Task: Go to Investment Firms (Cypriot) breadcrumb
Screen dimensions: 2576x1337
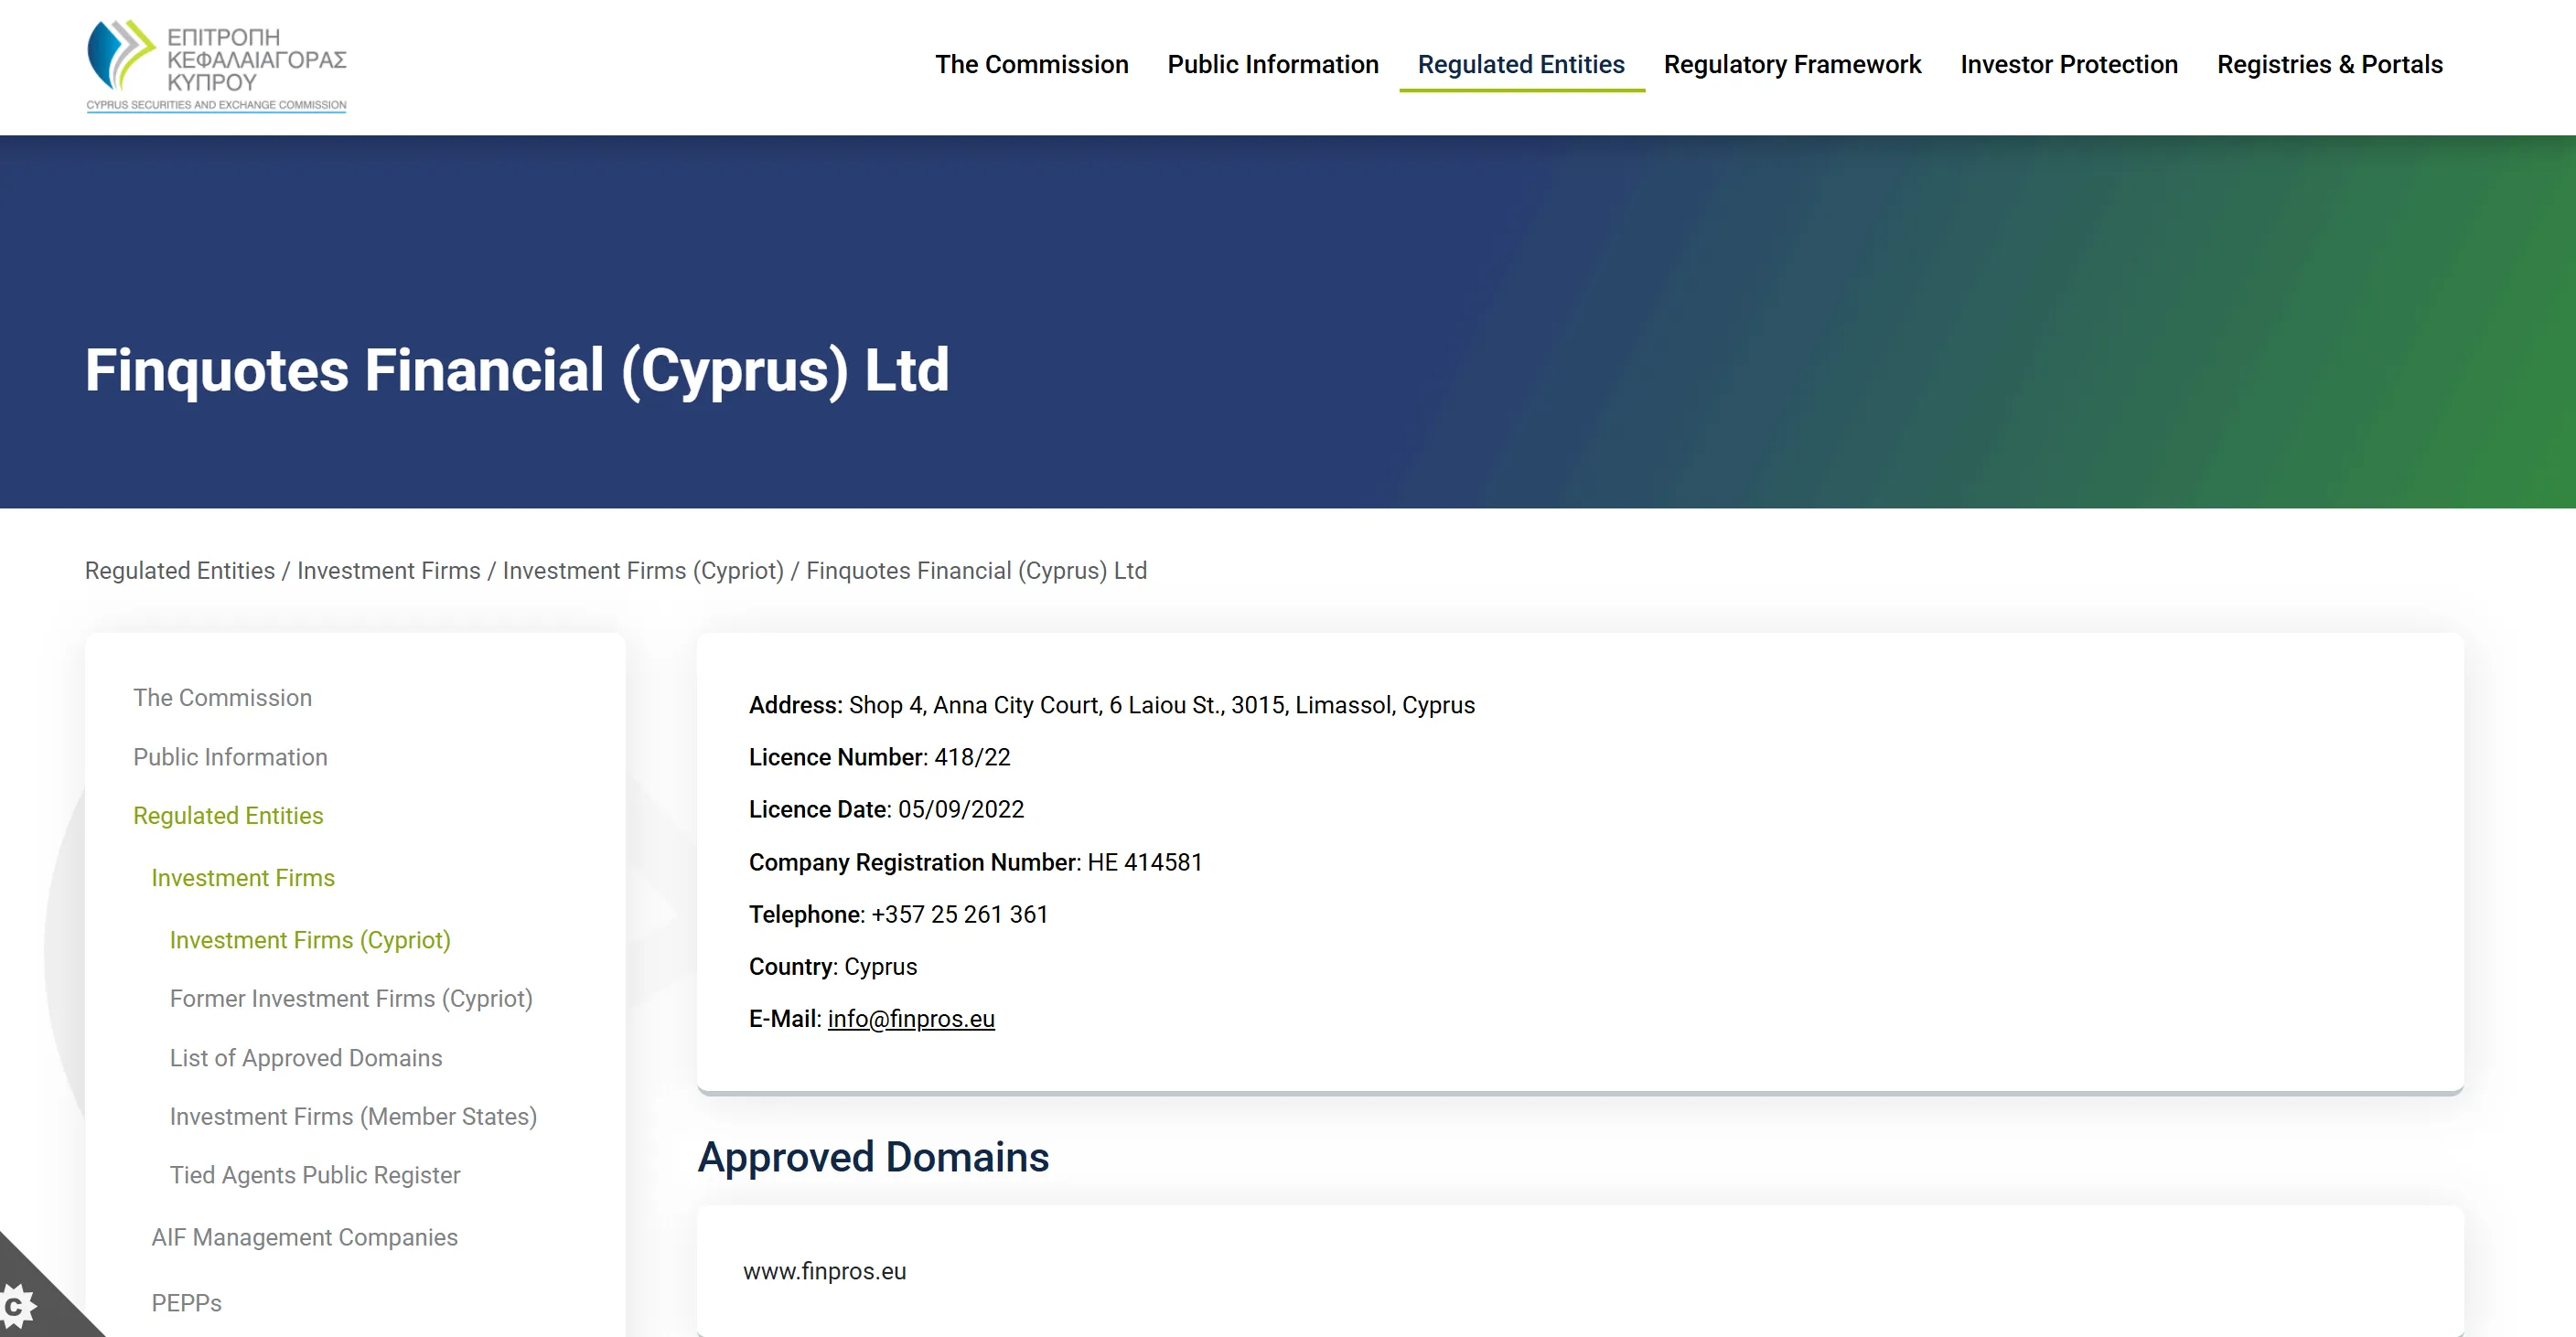Action: (x=643, y=571)
